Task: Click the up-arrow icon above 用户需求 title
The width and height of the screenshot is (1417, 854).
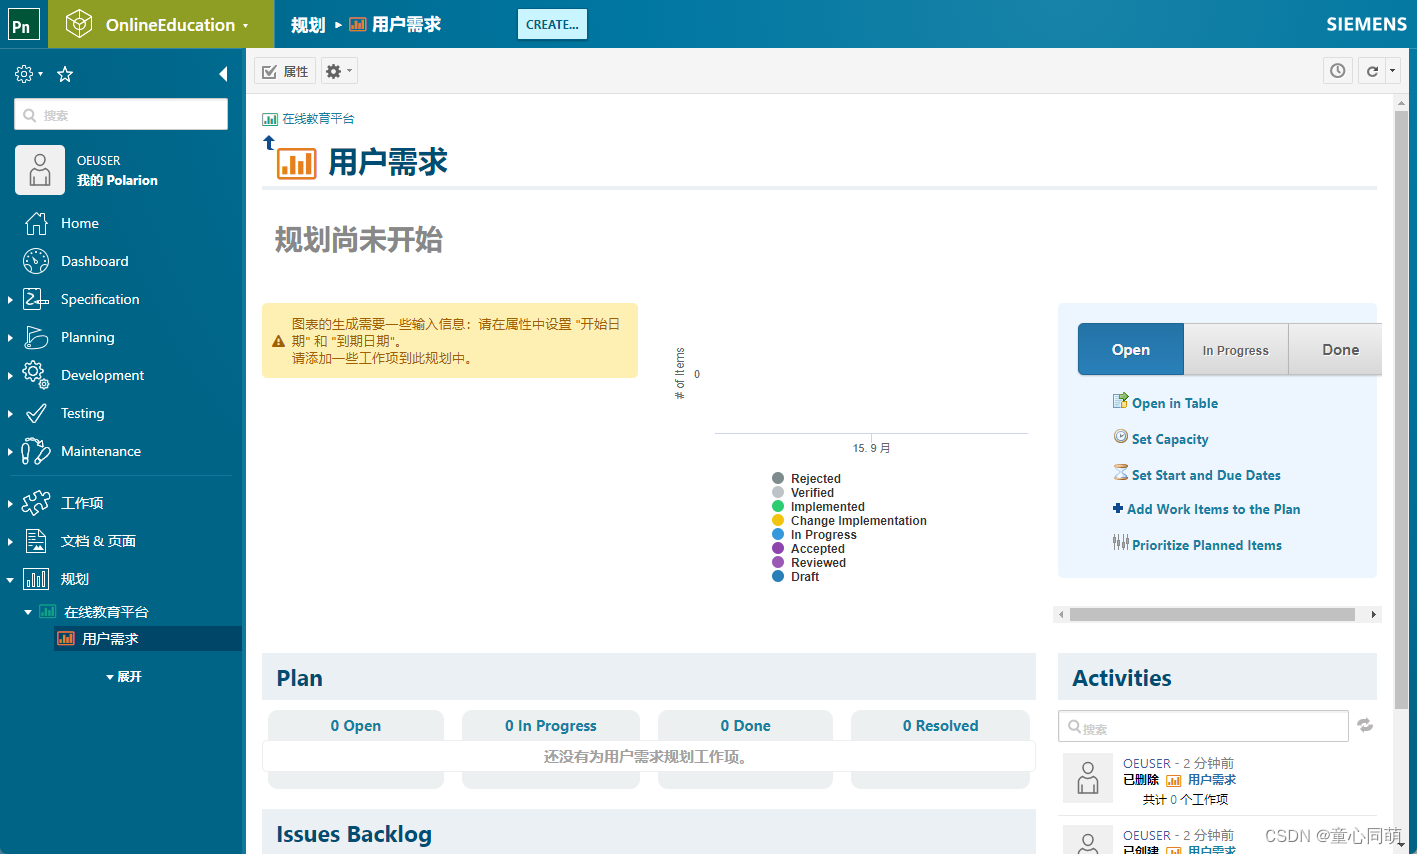Action: 268,140
